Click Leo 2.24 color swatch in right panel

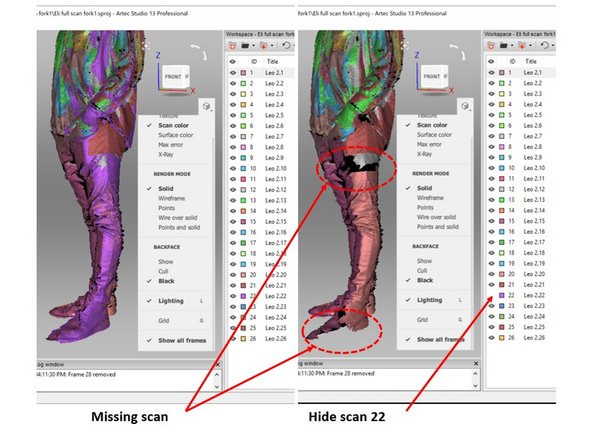(502, 316)
